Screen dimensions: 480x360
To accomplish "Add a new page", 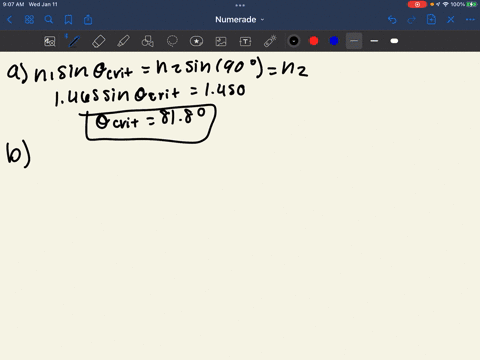I will pyautogui.click(x=431, y=20).
